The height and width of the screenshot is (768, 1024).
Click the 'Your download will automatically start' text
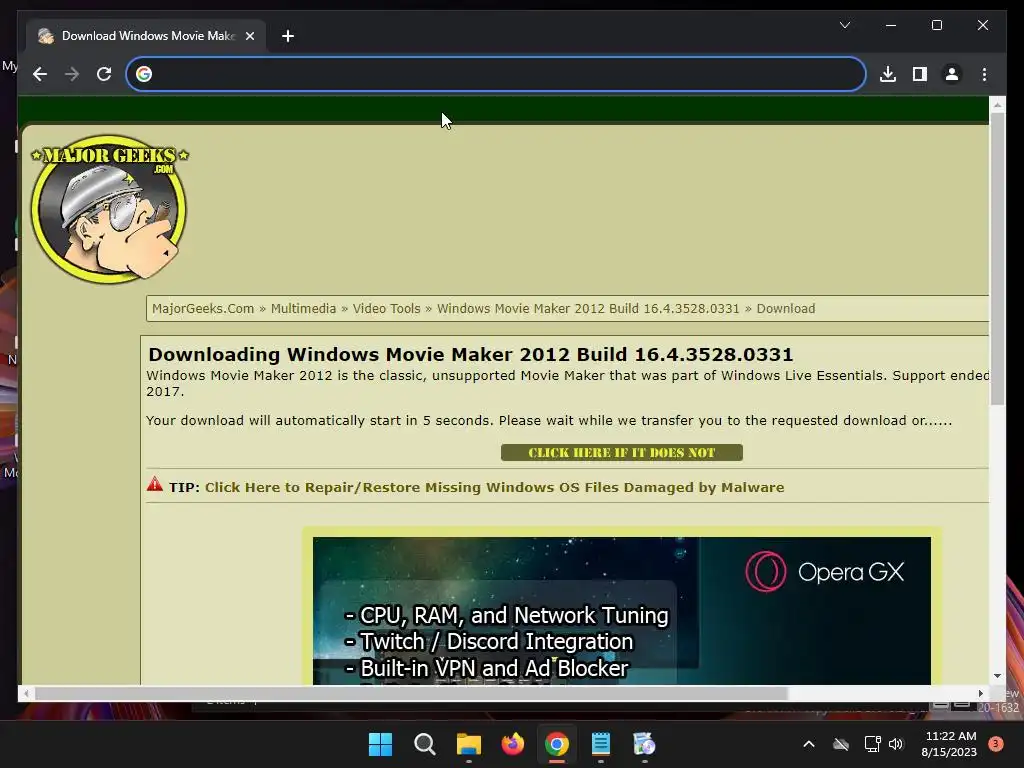[x=549, y=421]
